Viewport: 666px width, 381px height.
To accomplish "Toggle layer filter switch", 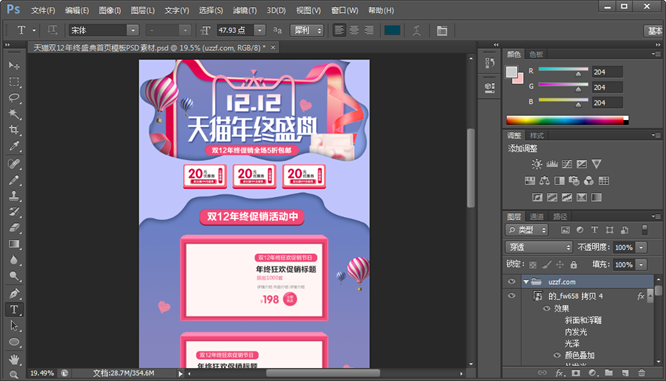I will pyautogui.click(x=644, y=230).
